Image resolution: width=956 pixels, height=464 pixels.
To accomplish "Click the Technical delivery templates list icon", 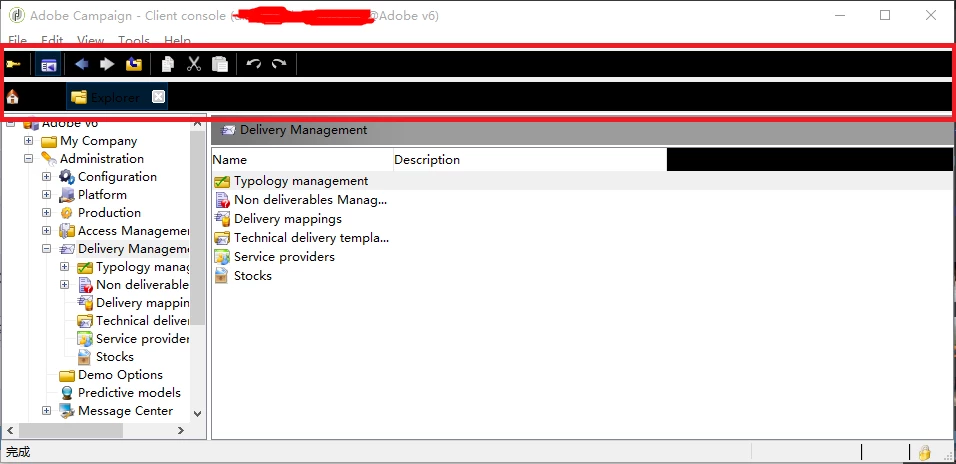I will click(222, 238).
